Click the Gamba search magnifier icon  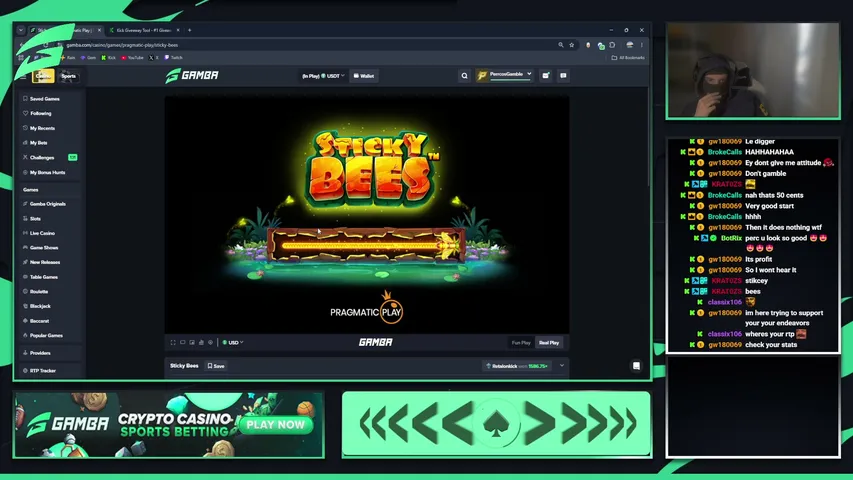tap(464, 76)
